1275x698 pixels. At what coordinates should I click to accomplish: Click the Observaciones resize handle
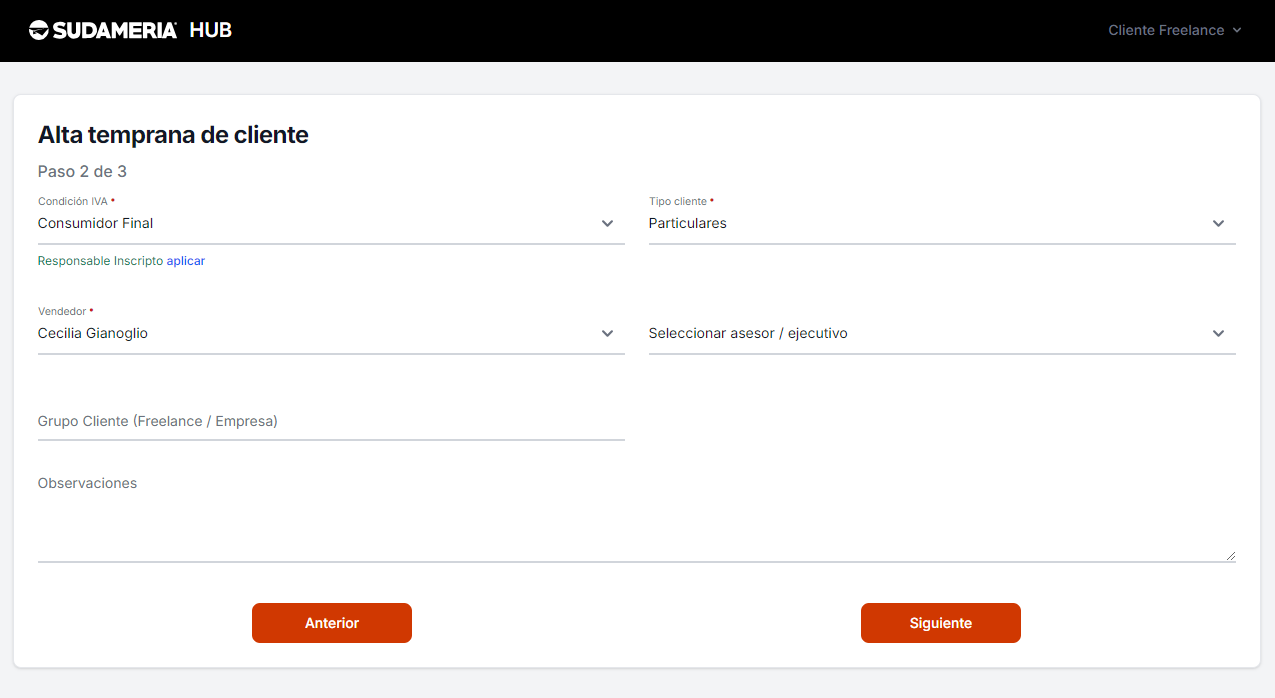[1230, 555]
